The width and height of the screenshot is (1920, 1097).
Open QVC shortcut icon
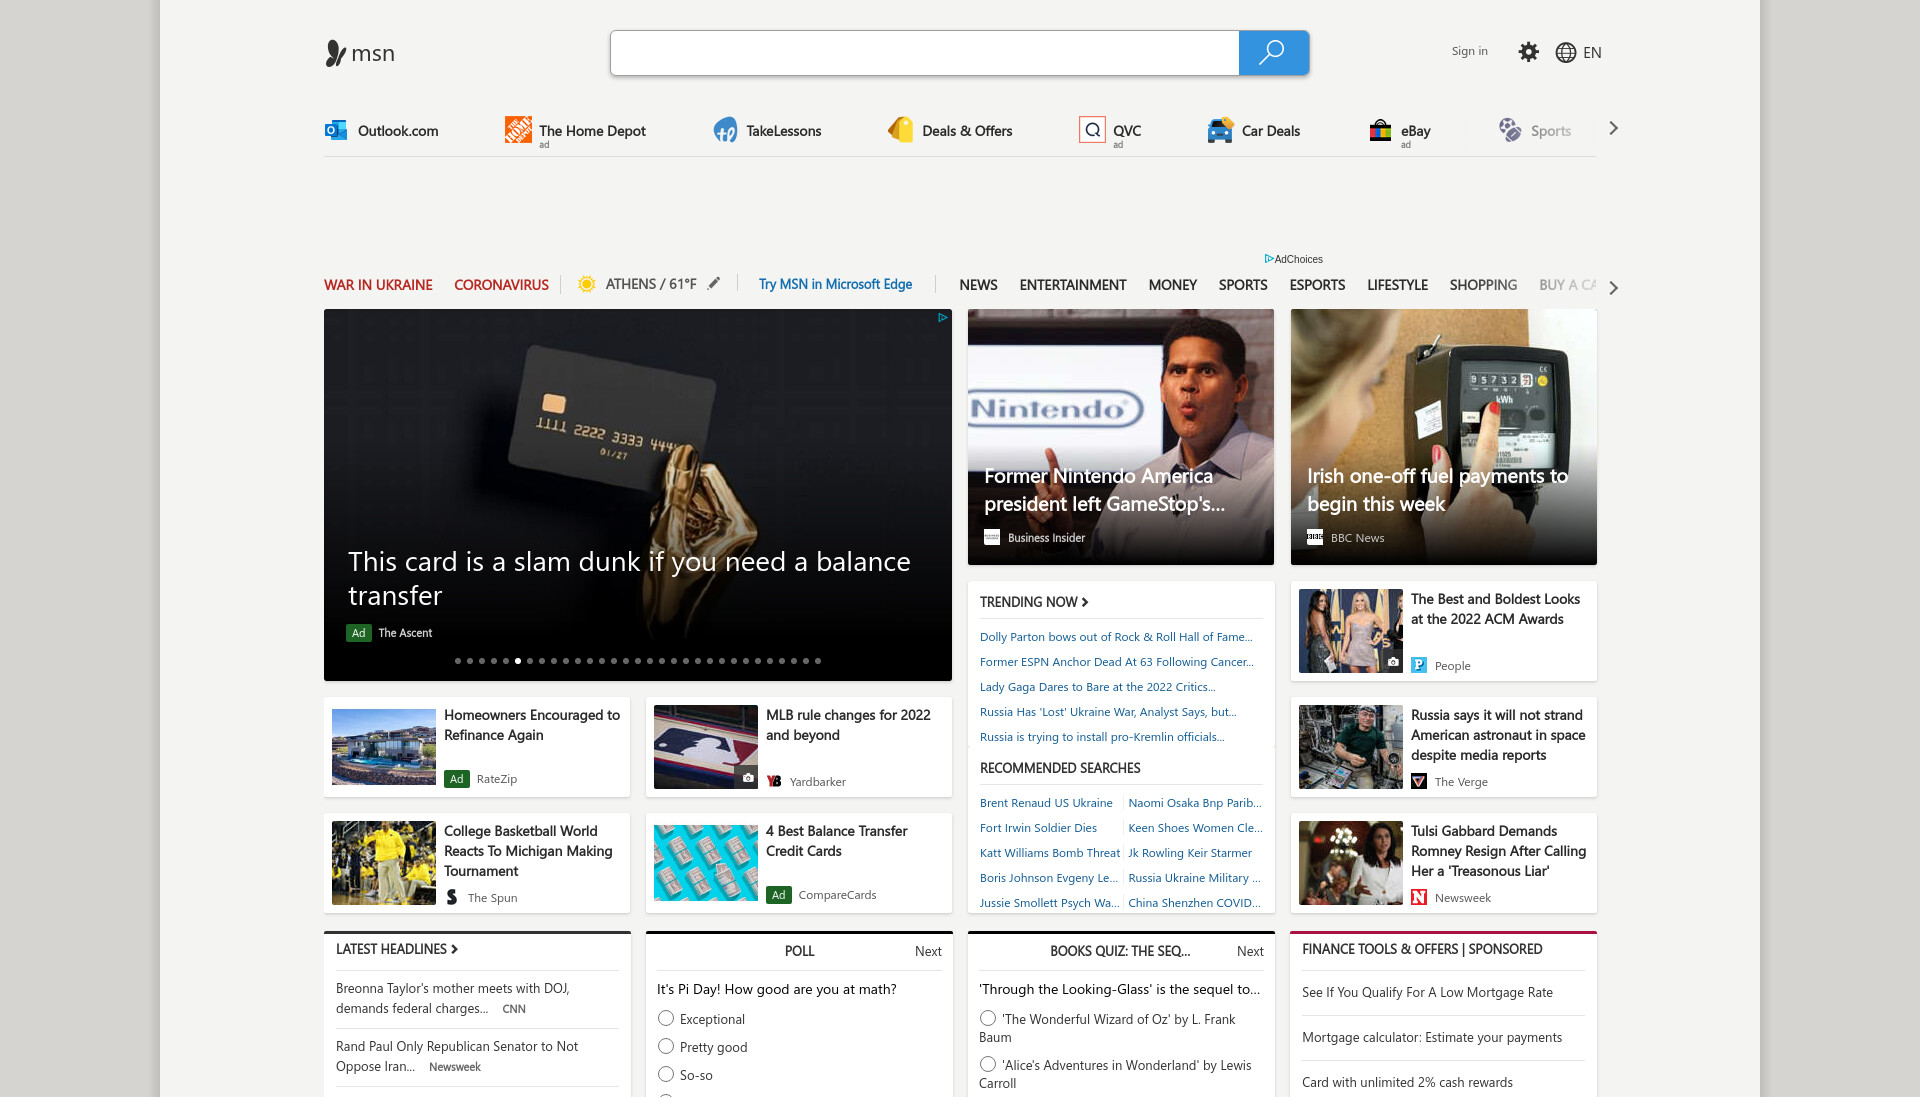tap(1092, 130)
